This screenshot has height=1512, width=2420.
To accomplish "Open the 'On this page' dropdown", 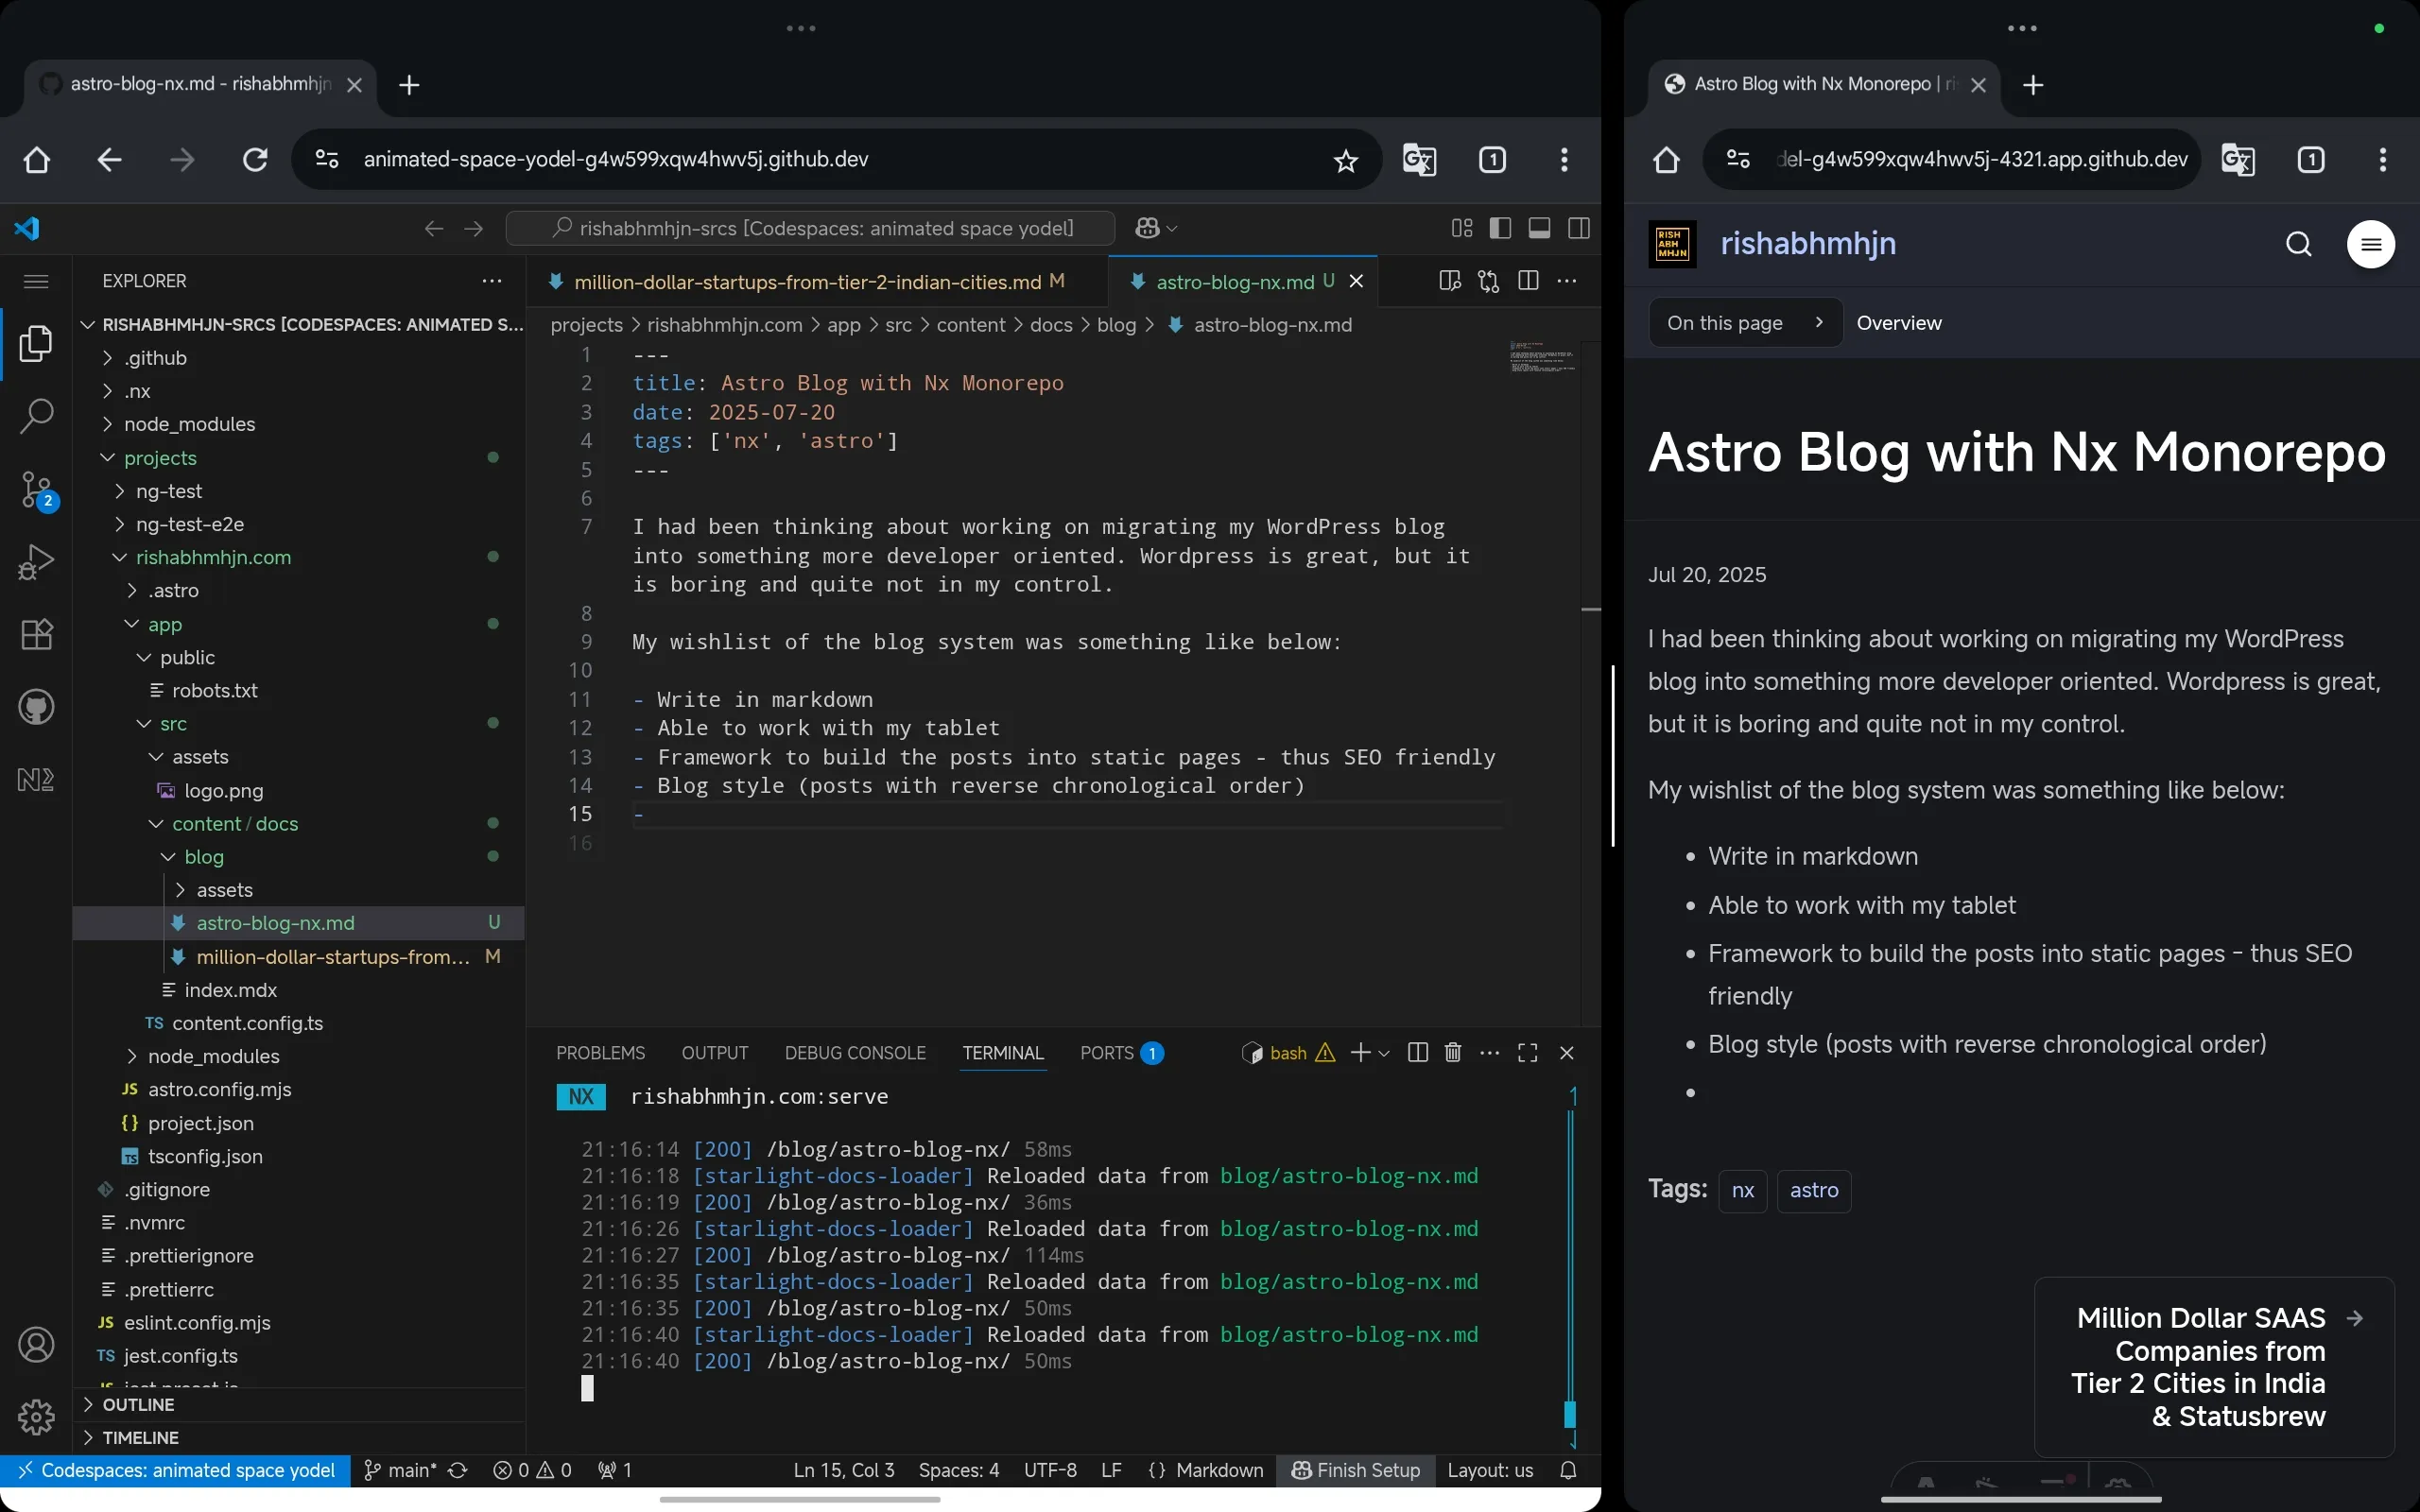I will (1744, 323).
